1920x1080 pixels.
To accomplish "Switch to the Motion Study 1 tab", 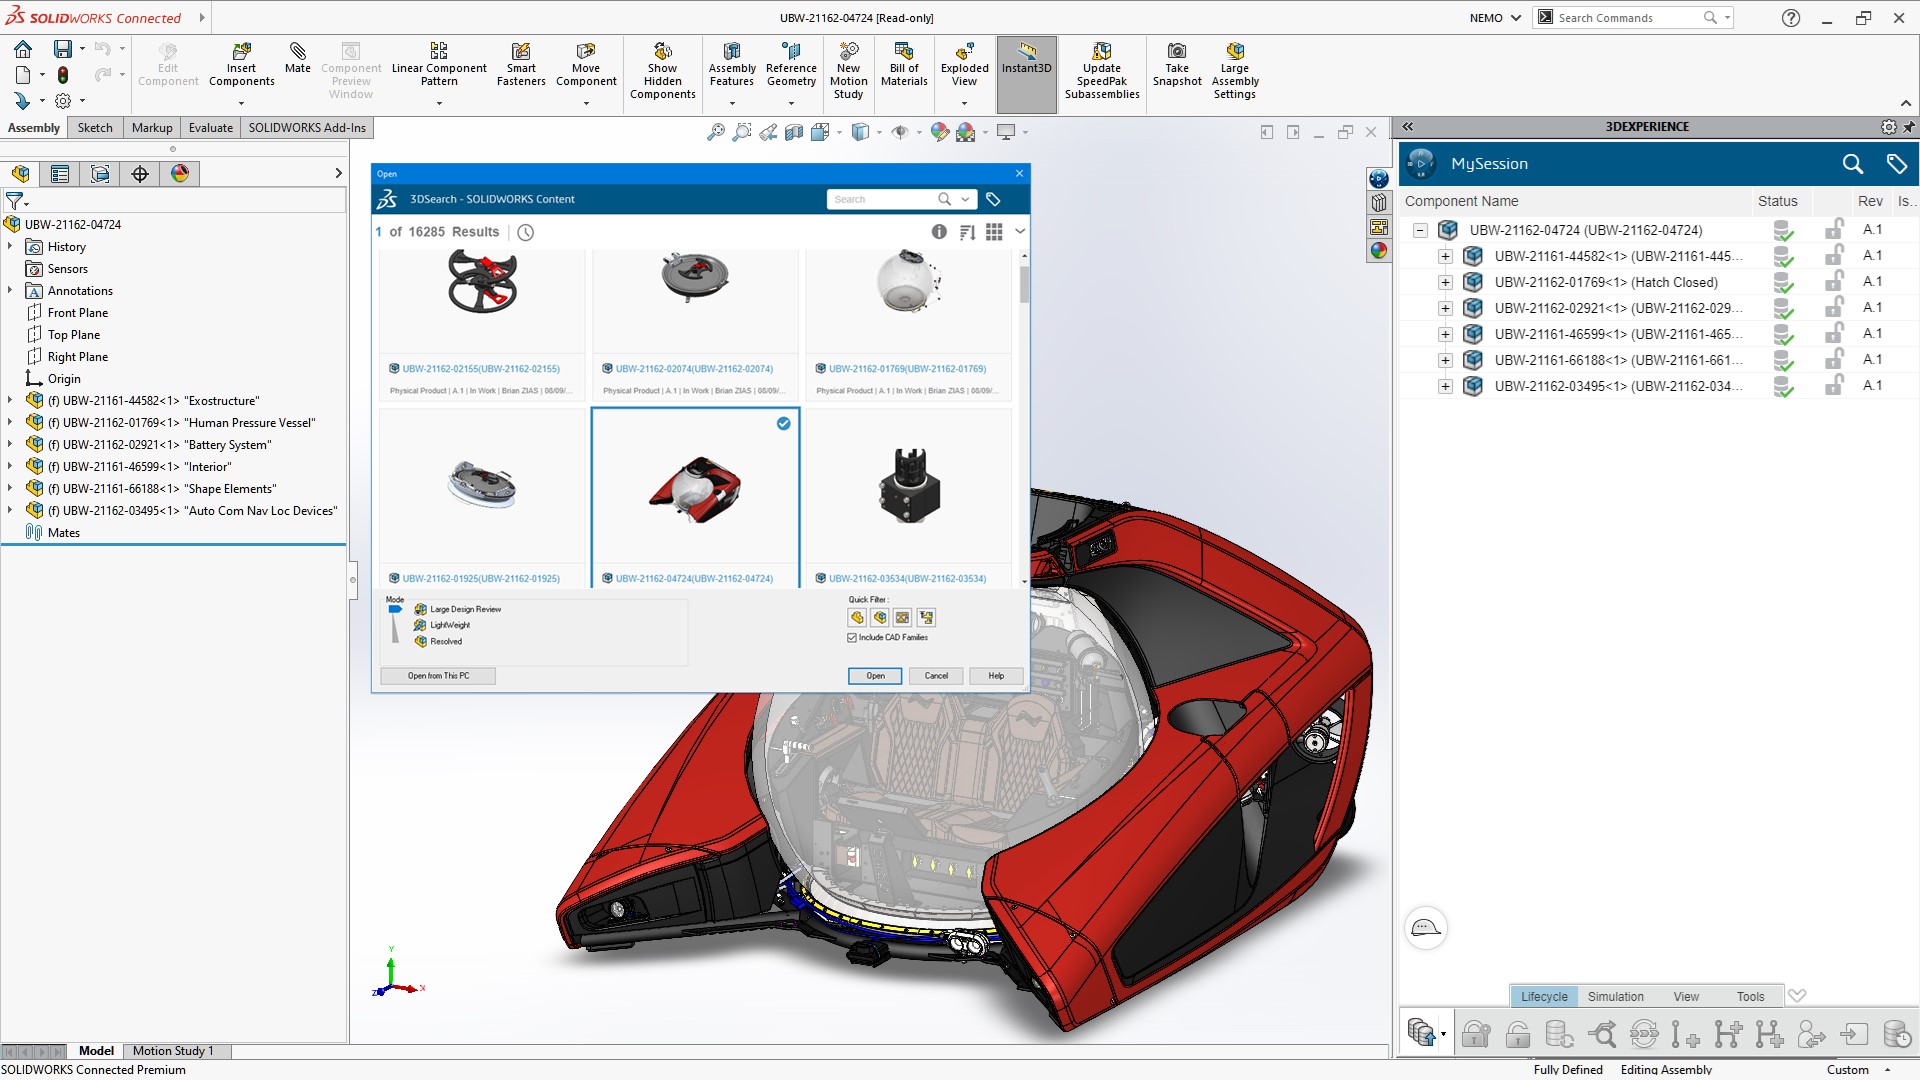I will pos(174,1050).
